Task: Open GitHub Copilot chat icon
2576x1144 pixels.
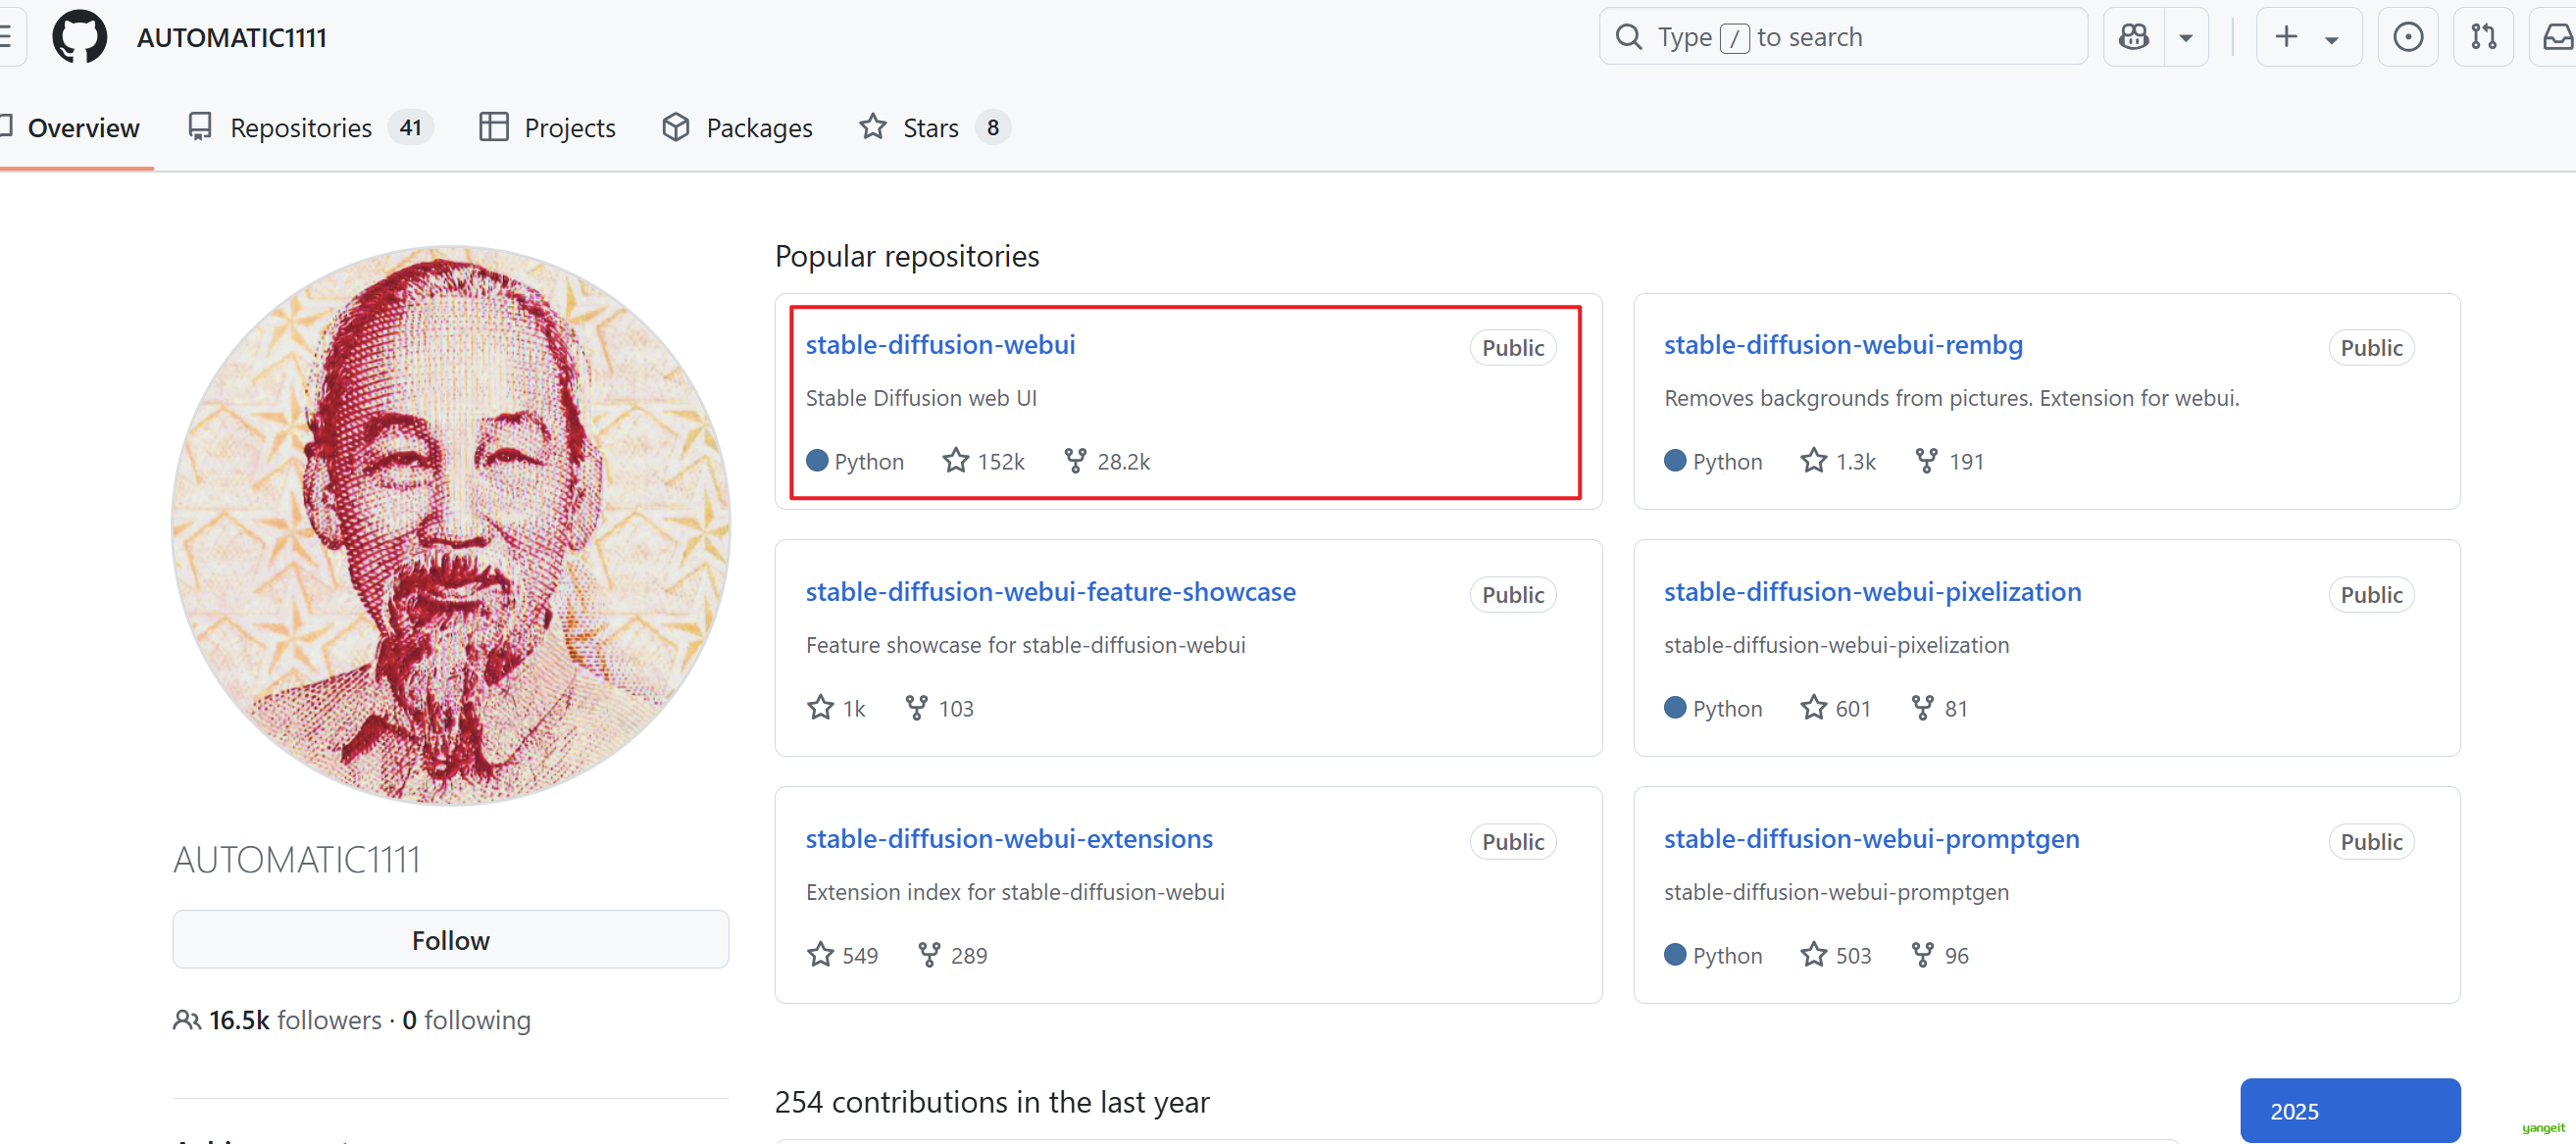Action: click(2134, 37)
